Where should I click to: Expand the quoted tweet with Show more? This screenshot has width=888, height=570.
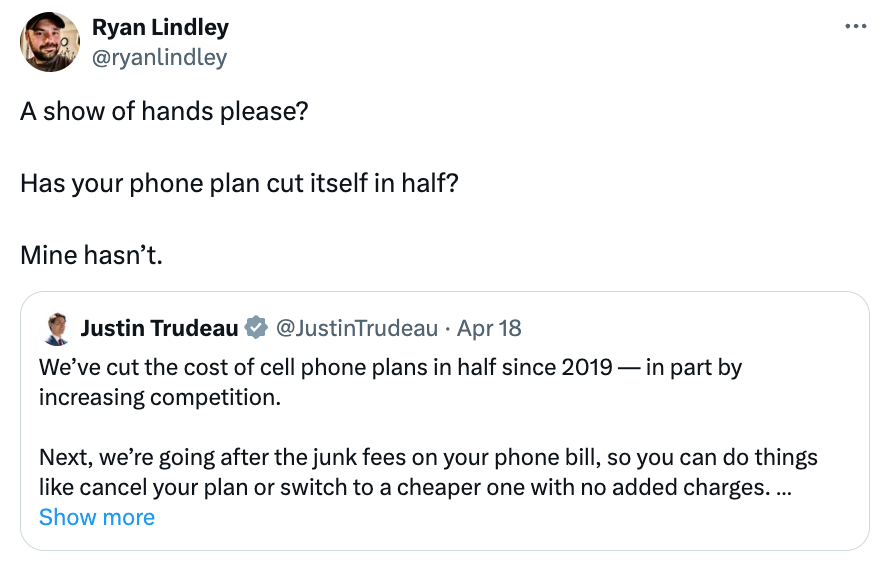(97, 517)
